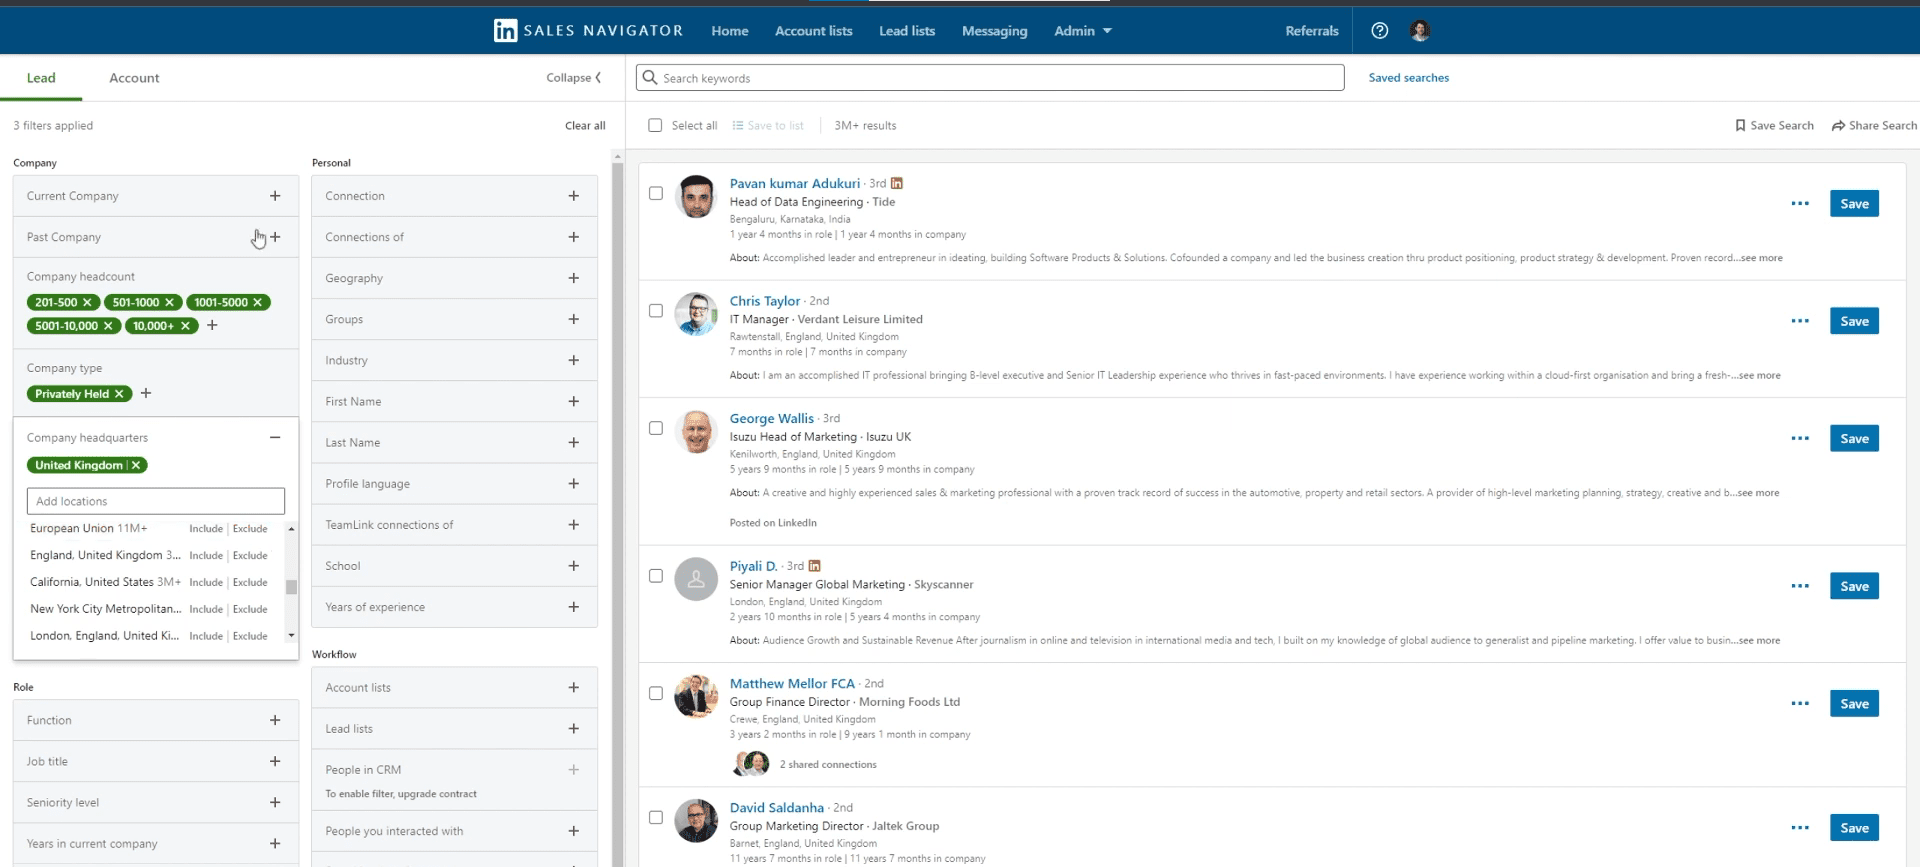Open the Admin dropdown menu

[1083, 31]
